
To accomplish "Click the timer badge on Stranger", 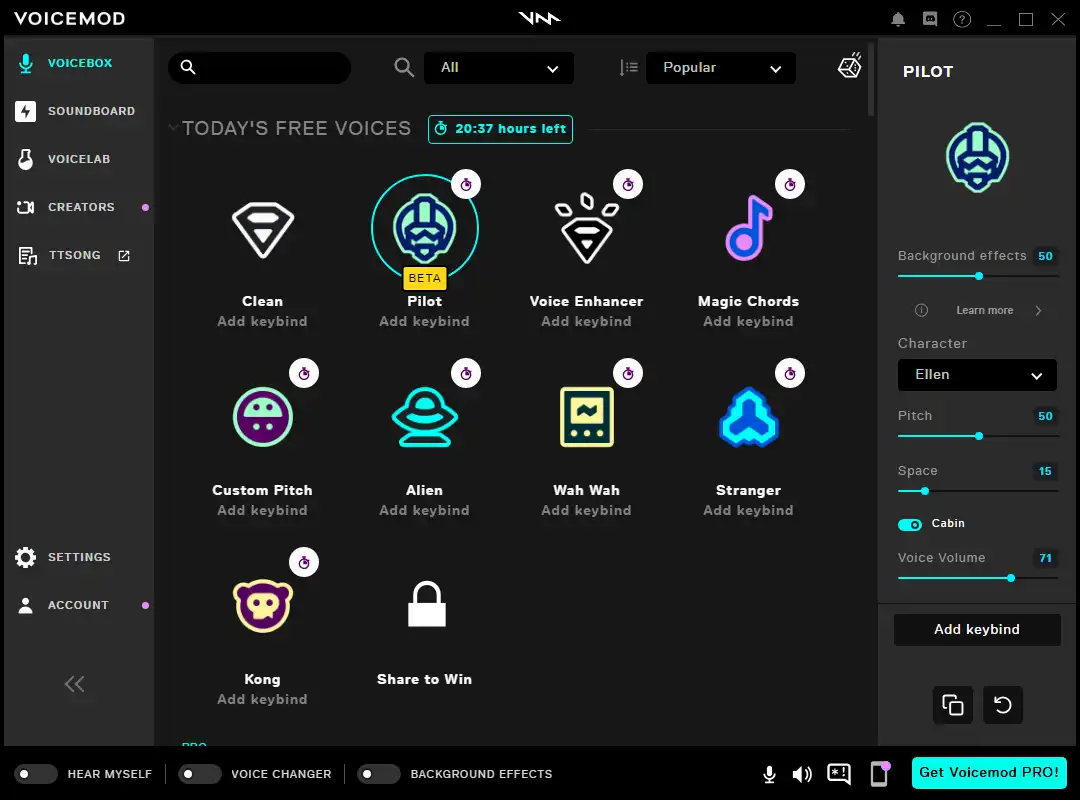I will coord(790,373).
